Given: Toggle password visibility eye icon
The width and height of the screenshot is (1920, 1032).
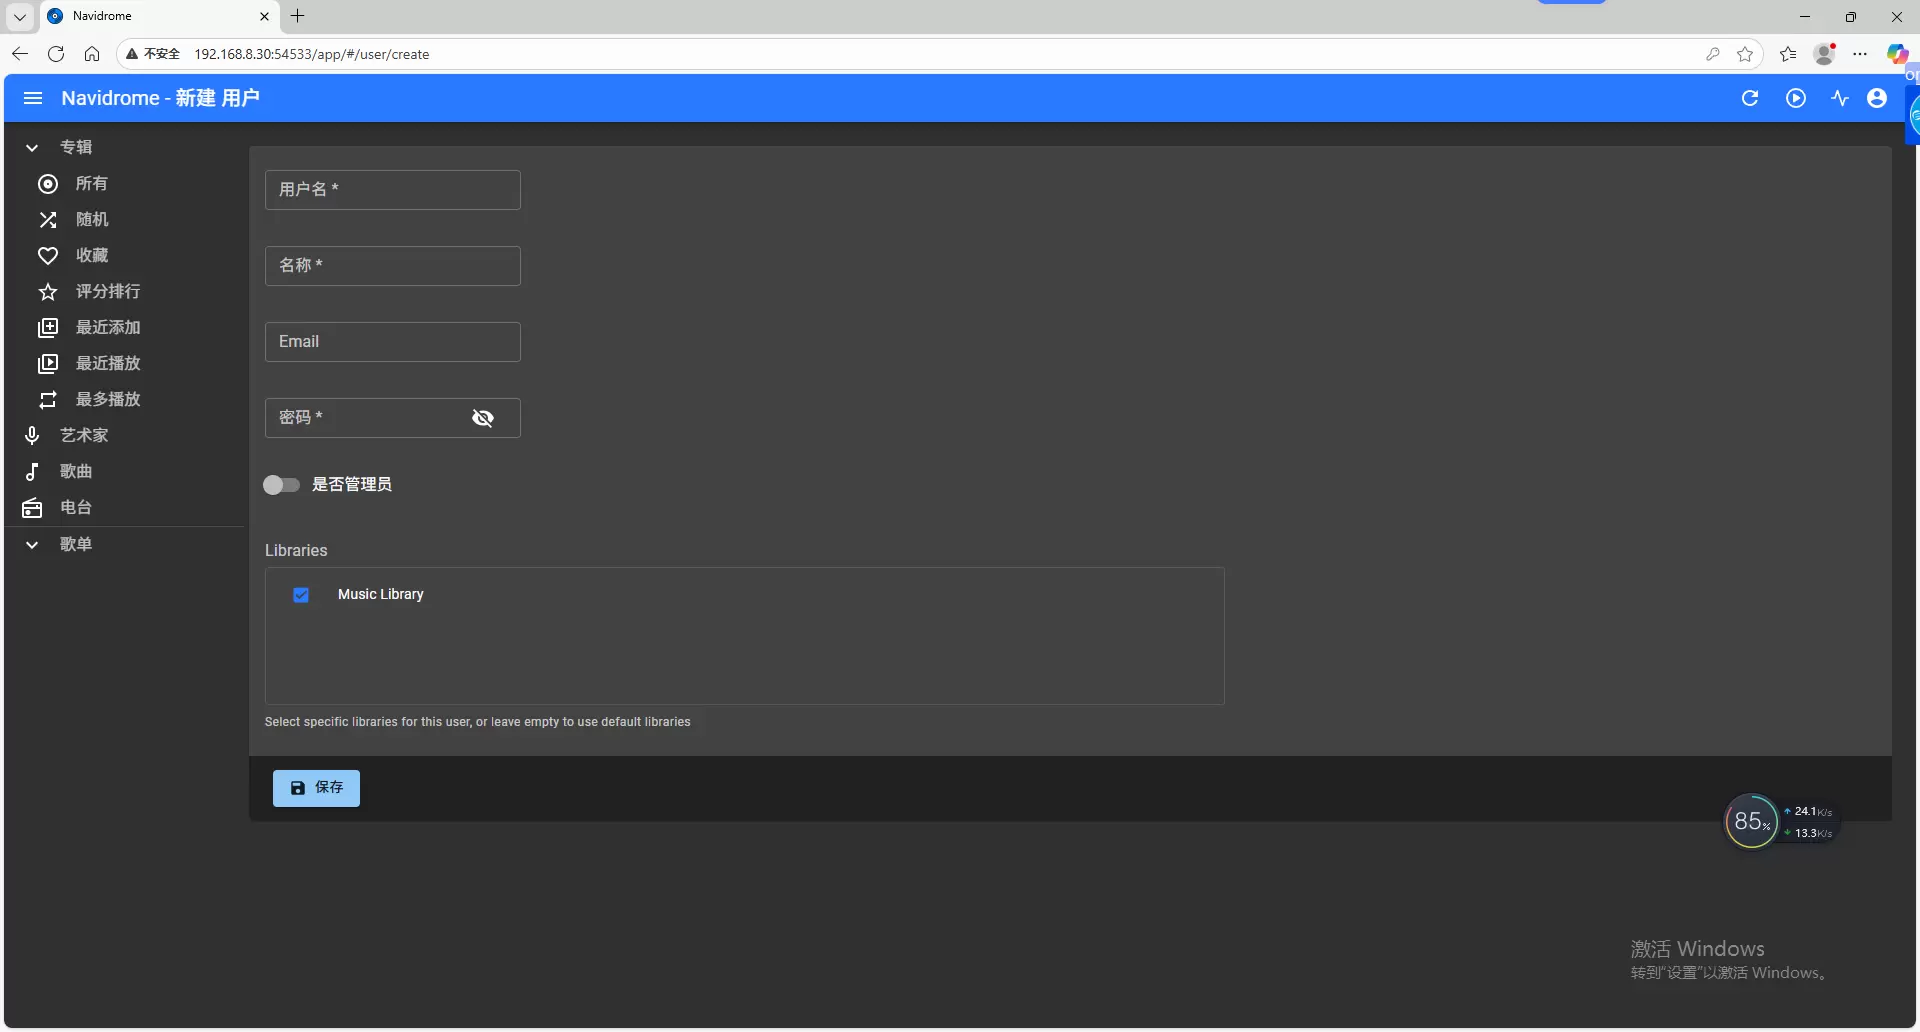Looking at the screenshot, I should 483,418.
